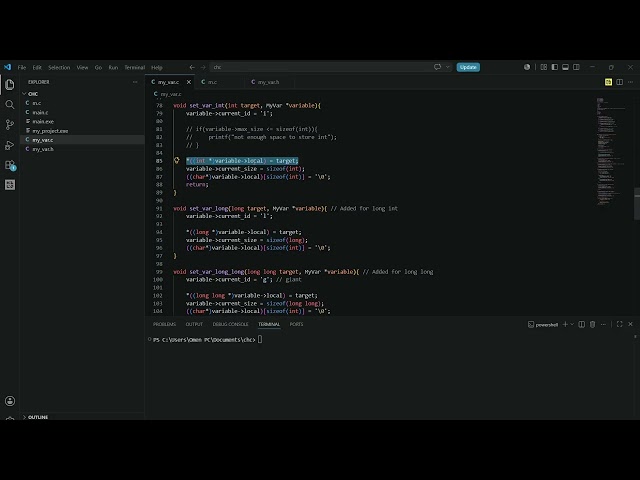Click line 91 set_var_long declaration
640x480 pixels.
[285, 209]
